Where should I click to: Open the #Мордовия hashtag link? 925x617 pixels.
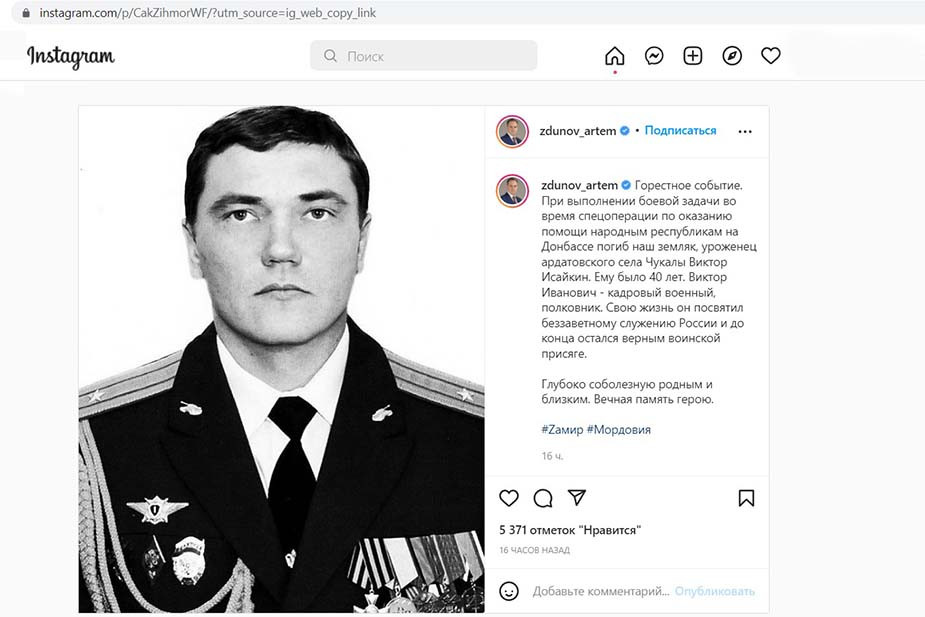(x=618, y=429)
